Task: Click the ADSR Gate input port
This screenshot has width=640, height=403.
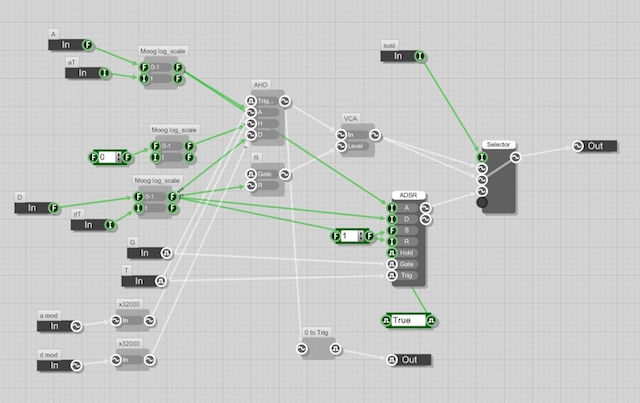Action: point(390,264)
